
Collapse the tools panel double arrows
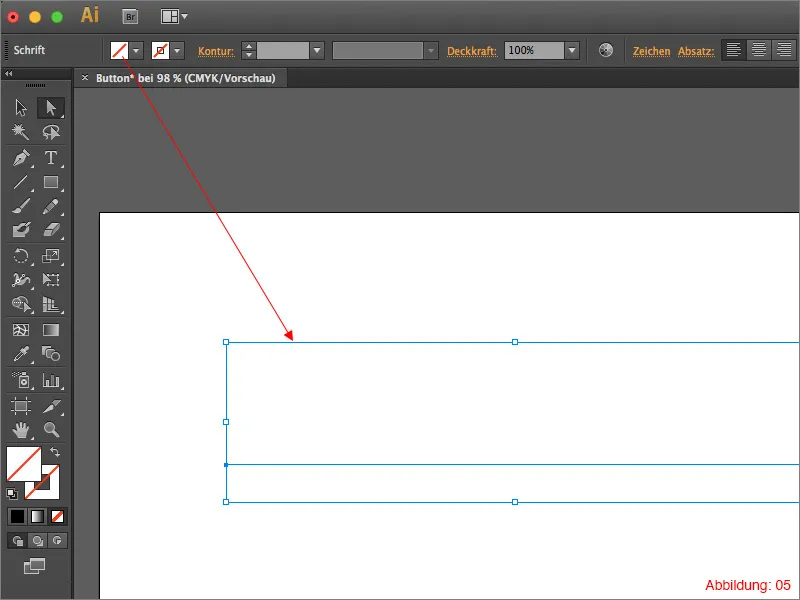pos(9,74)
